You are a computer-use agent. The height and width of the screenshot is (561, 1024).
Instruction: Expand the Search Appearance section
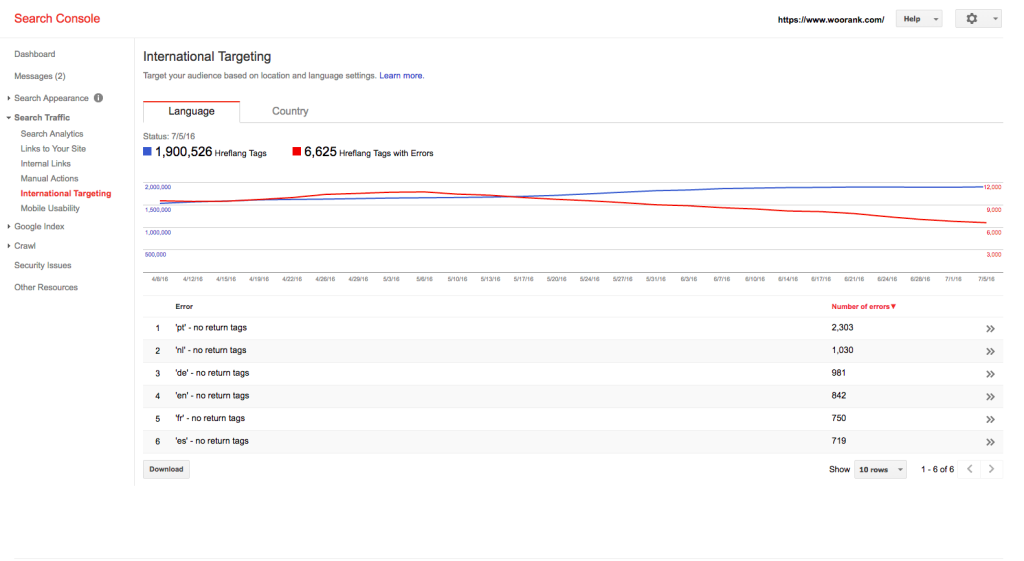(x=8, y=98)
